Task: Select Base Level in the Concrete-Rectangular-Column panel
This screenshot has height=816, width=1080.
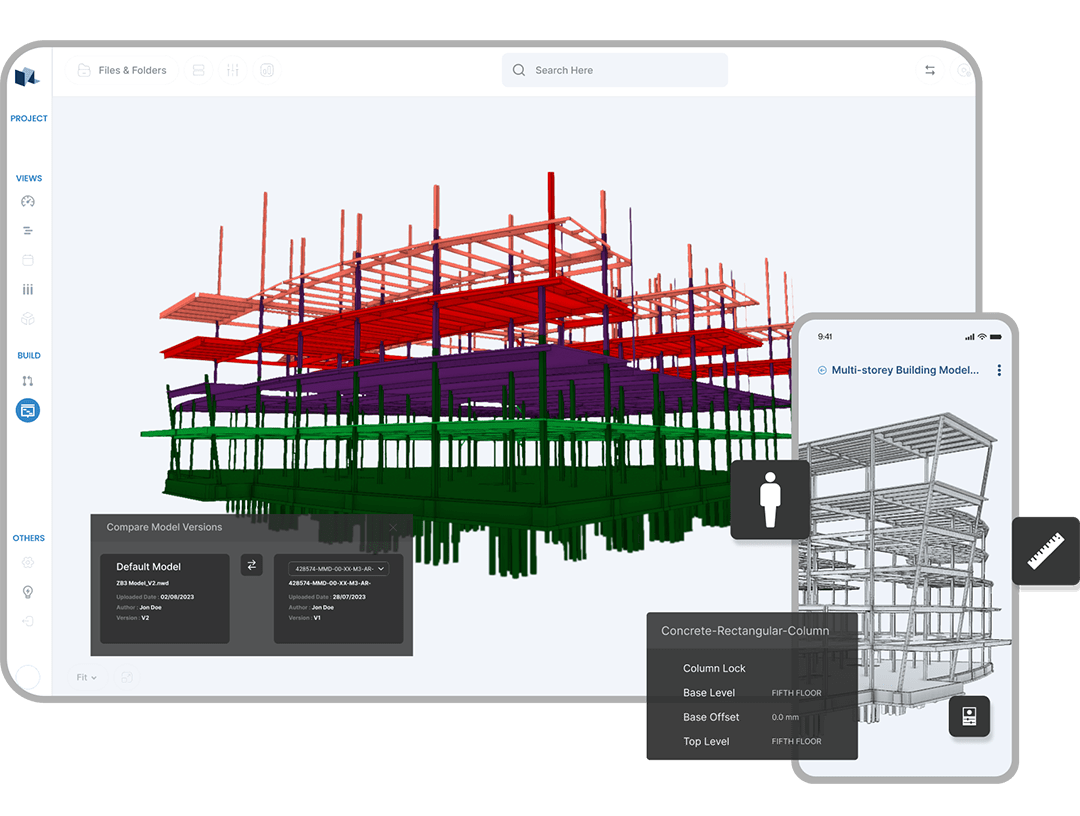Action: (x=709, y=692)
